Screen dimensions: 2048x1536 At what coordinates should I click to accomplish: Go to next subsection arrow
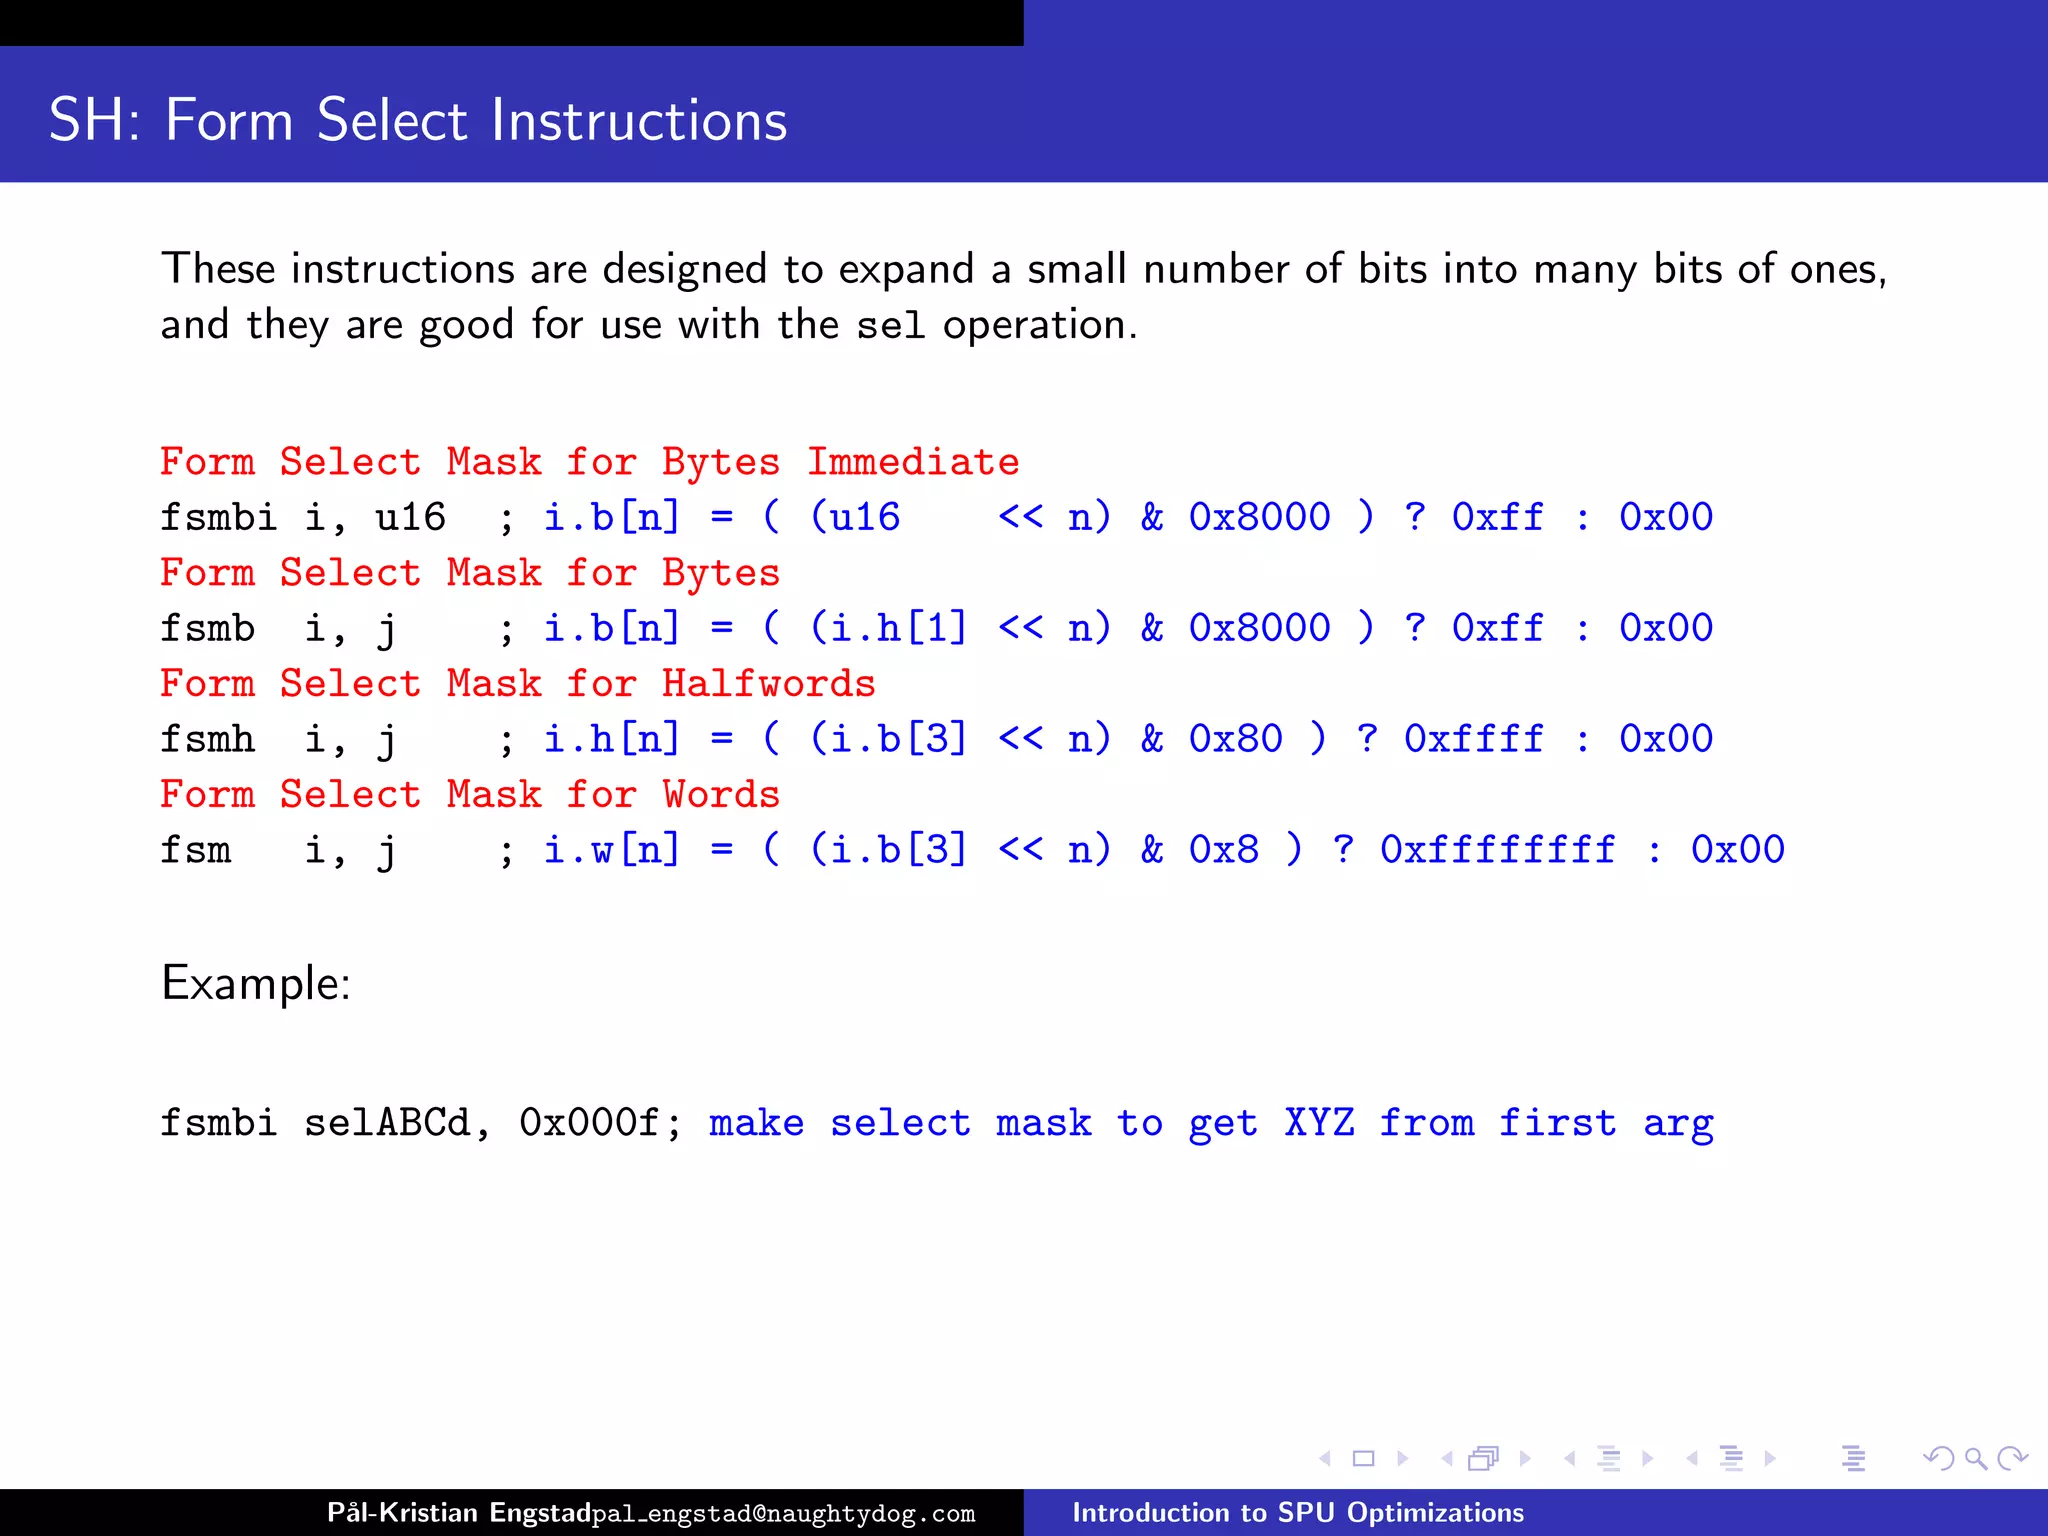point(1648,1459)
